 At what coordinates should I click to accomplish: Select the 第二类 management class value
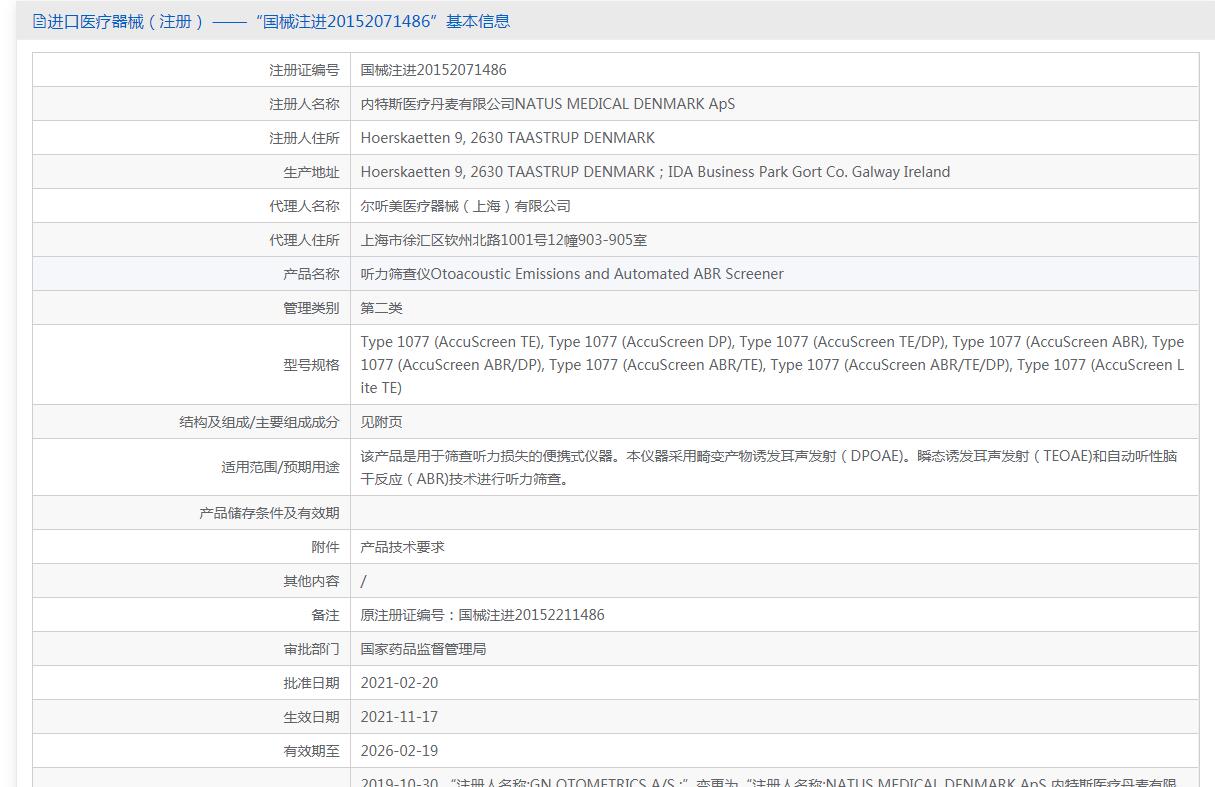click(x=382, y=308)
